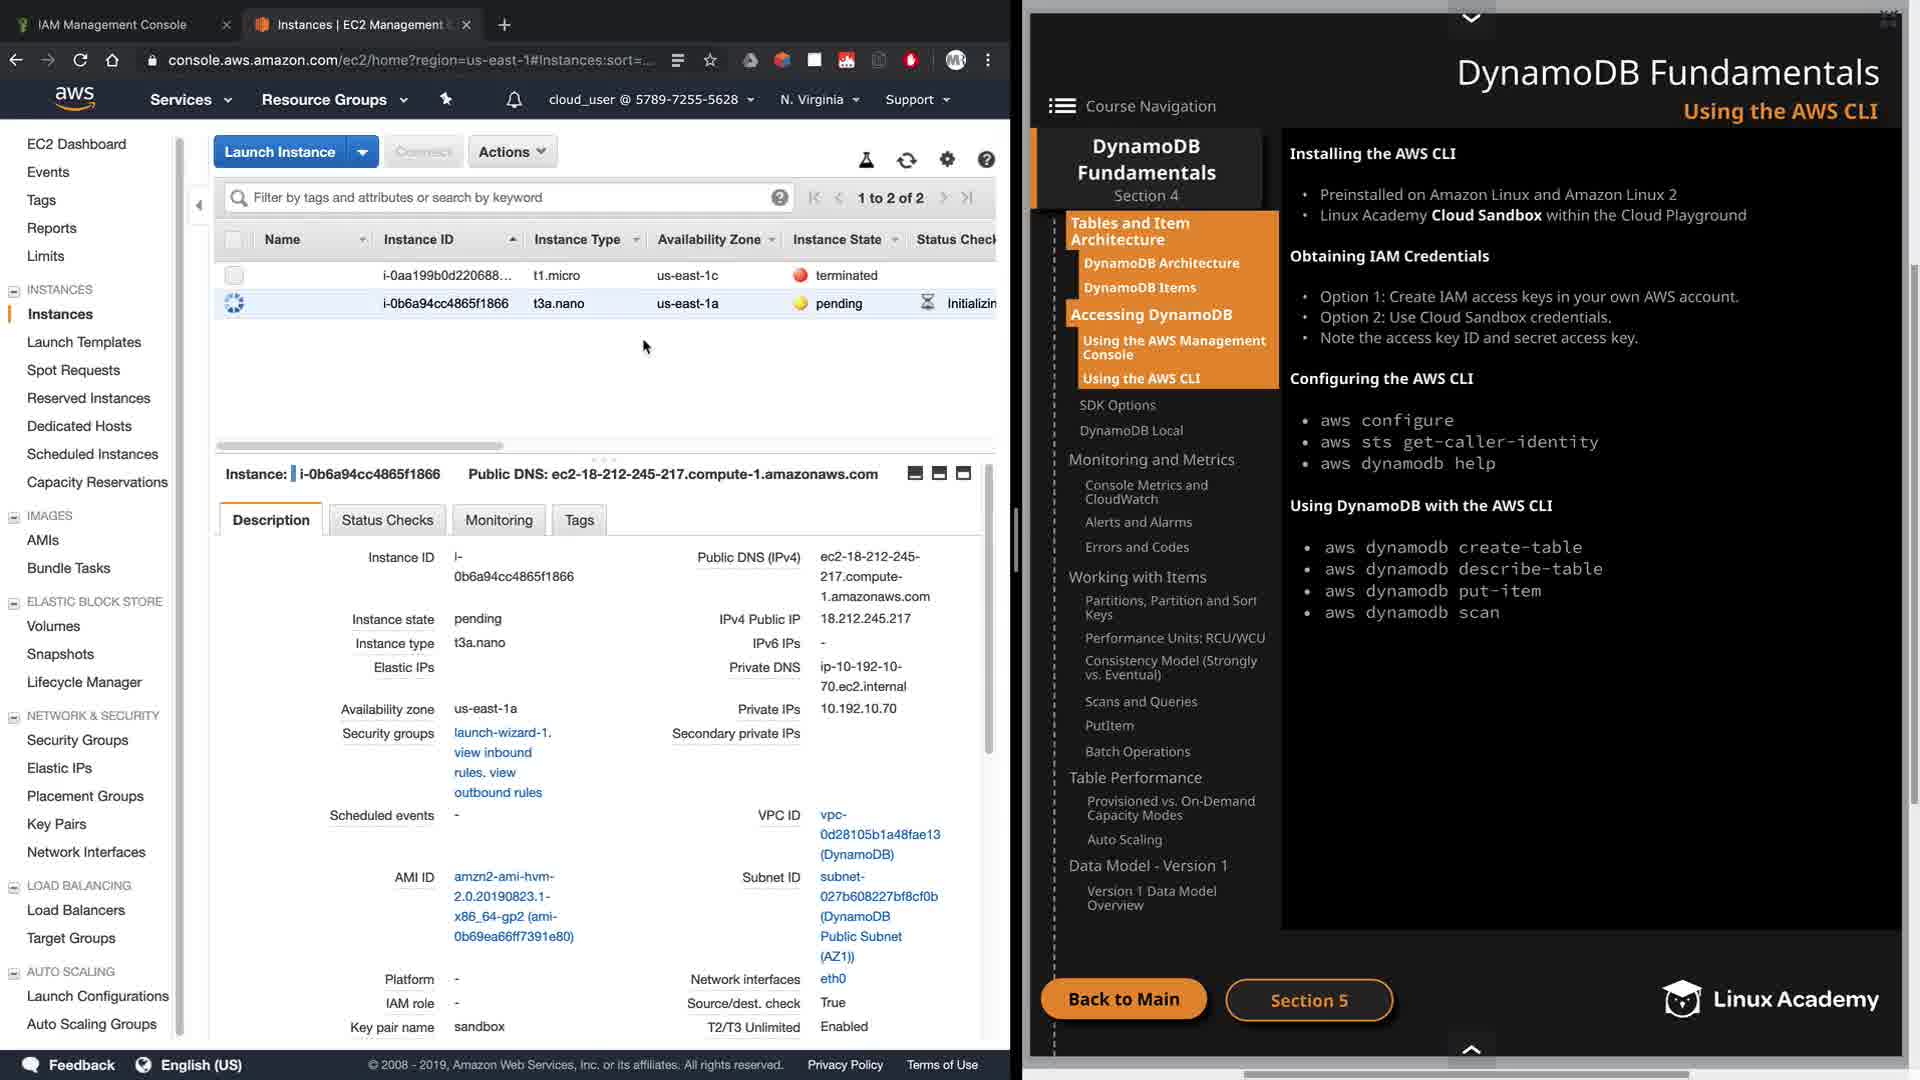1920x1080 pixels.
Task: Bookmark page with star icon
Action: pyautogui.click(x=710, y=60)
